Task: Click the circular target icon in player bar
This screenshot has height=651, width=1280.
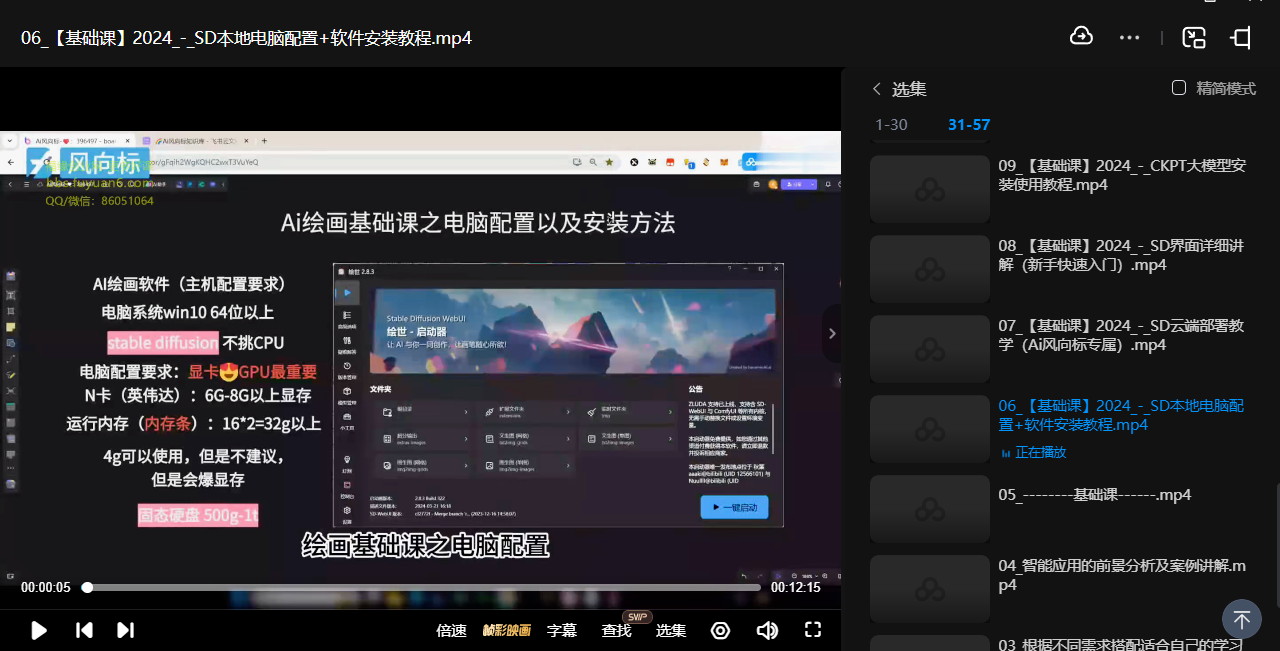Action: pyautogui.click(x=720, y=630)
